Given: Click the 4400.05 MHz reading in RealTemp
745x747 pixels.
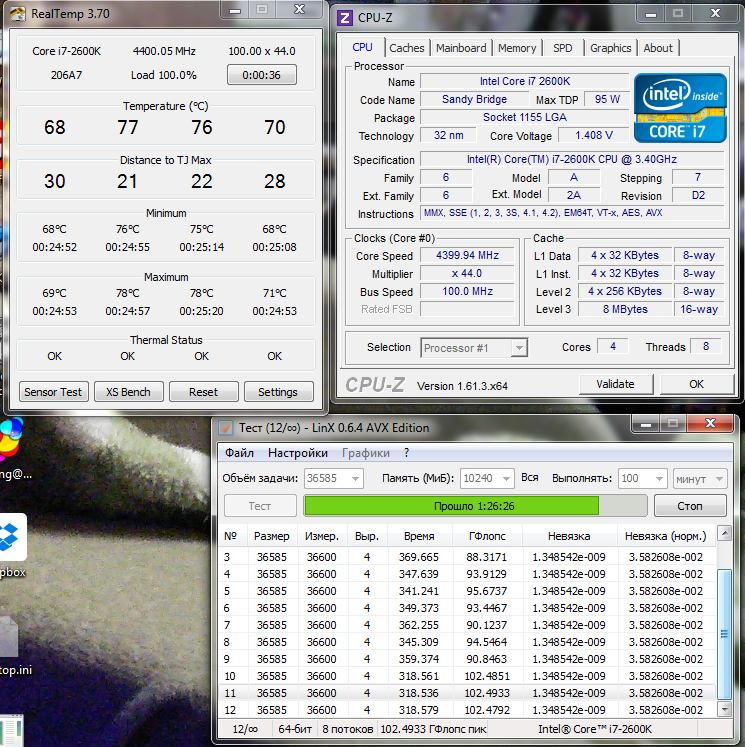Looking at the screenshot, I should pos(164,51).
